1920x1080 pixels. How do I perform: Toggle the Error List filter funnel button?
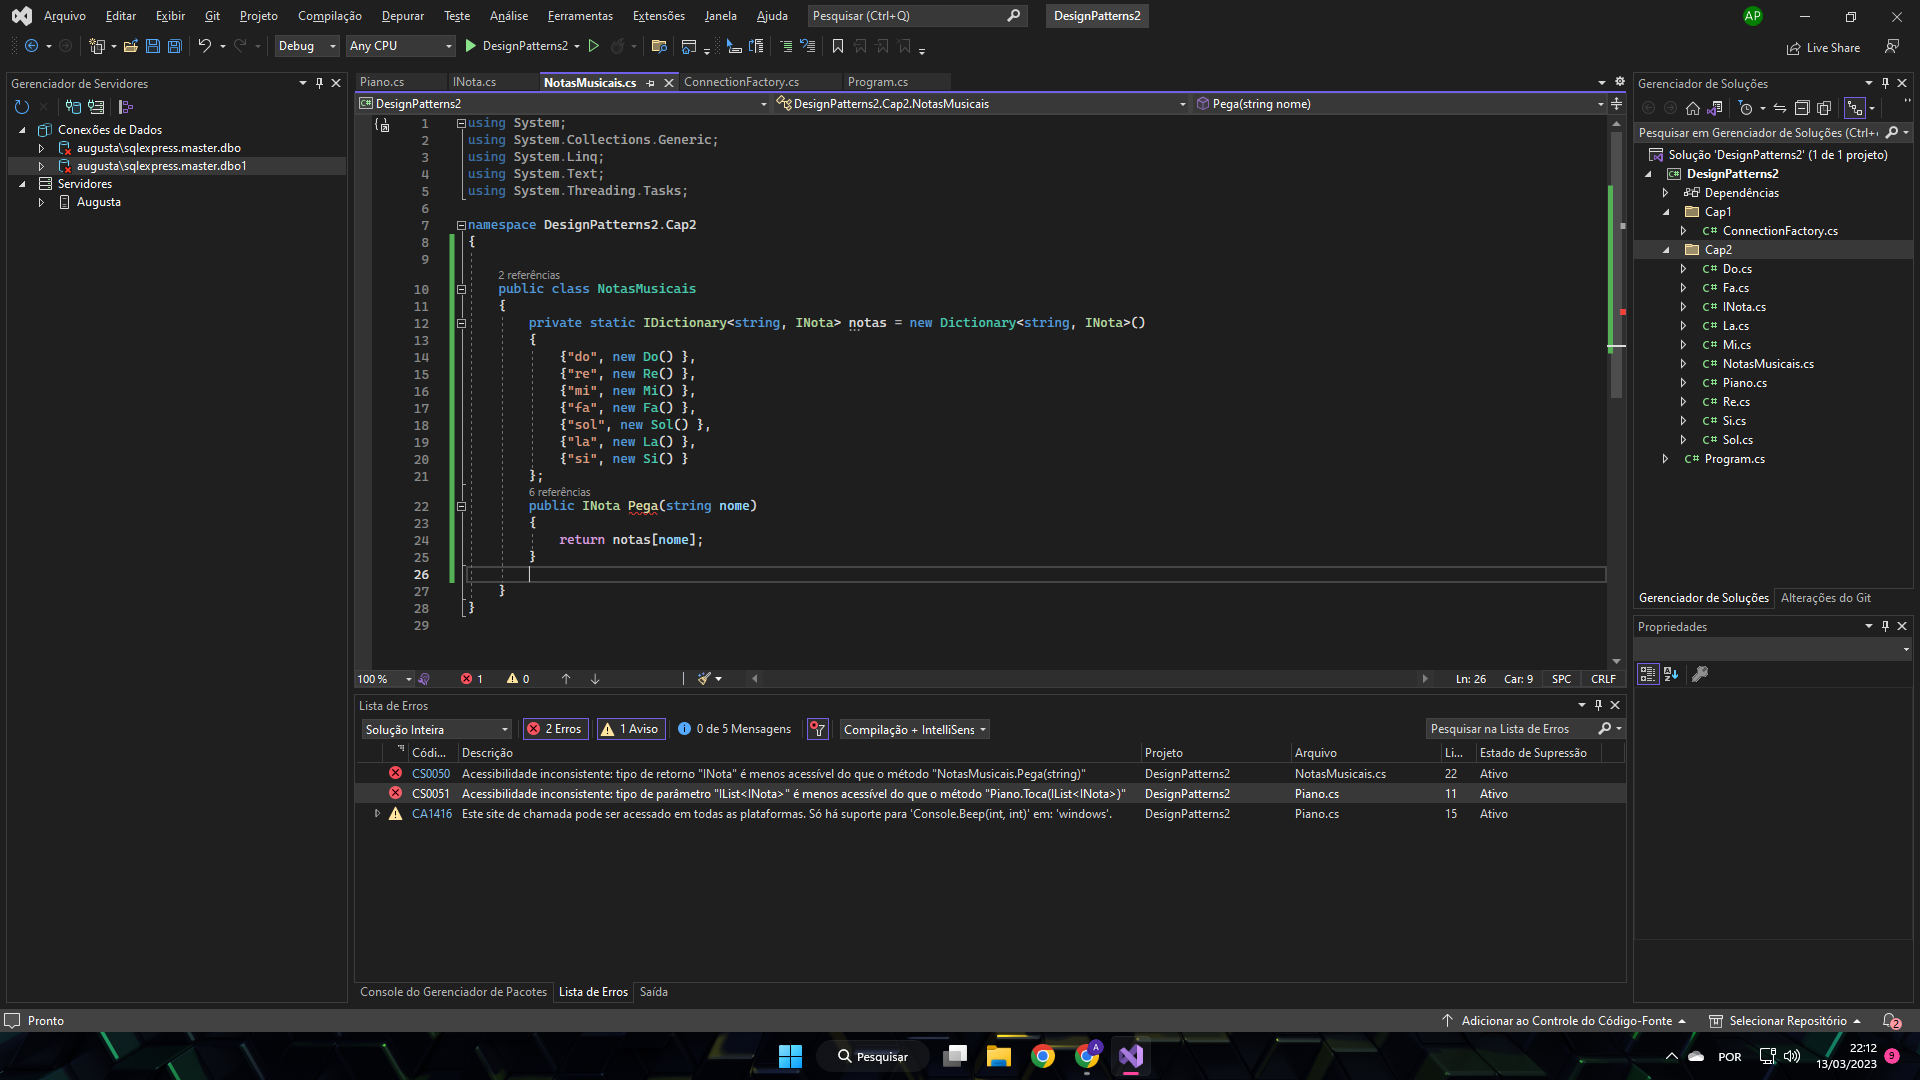(x=818, y=729)
